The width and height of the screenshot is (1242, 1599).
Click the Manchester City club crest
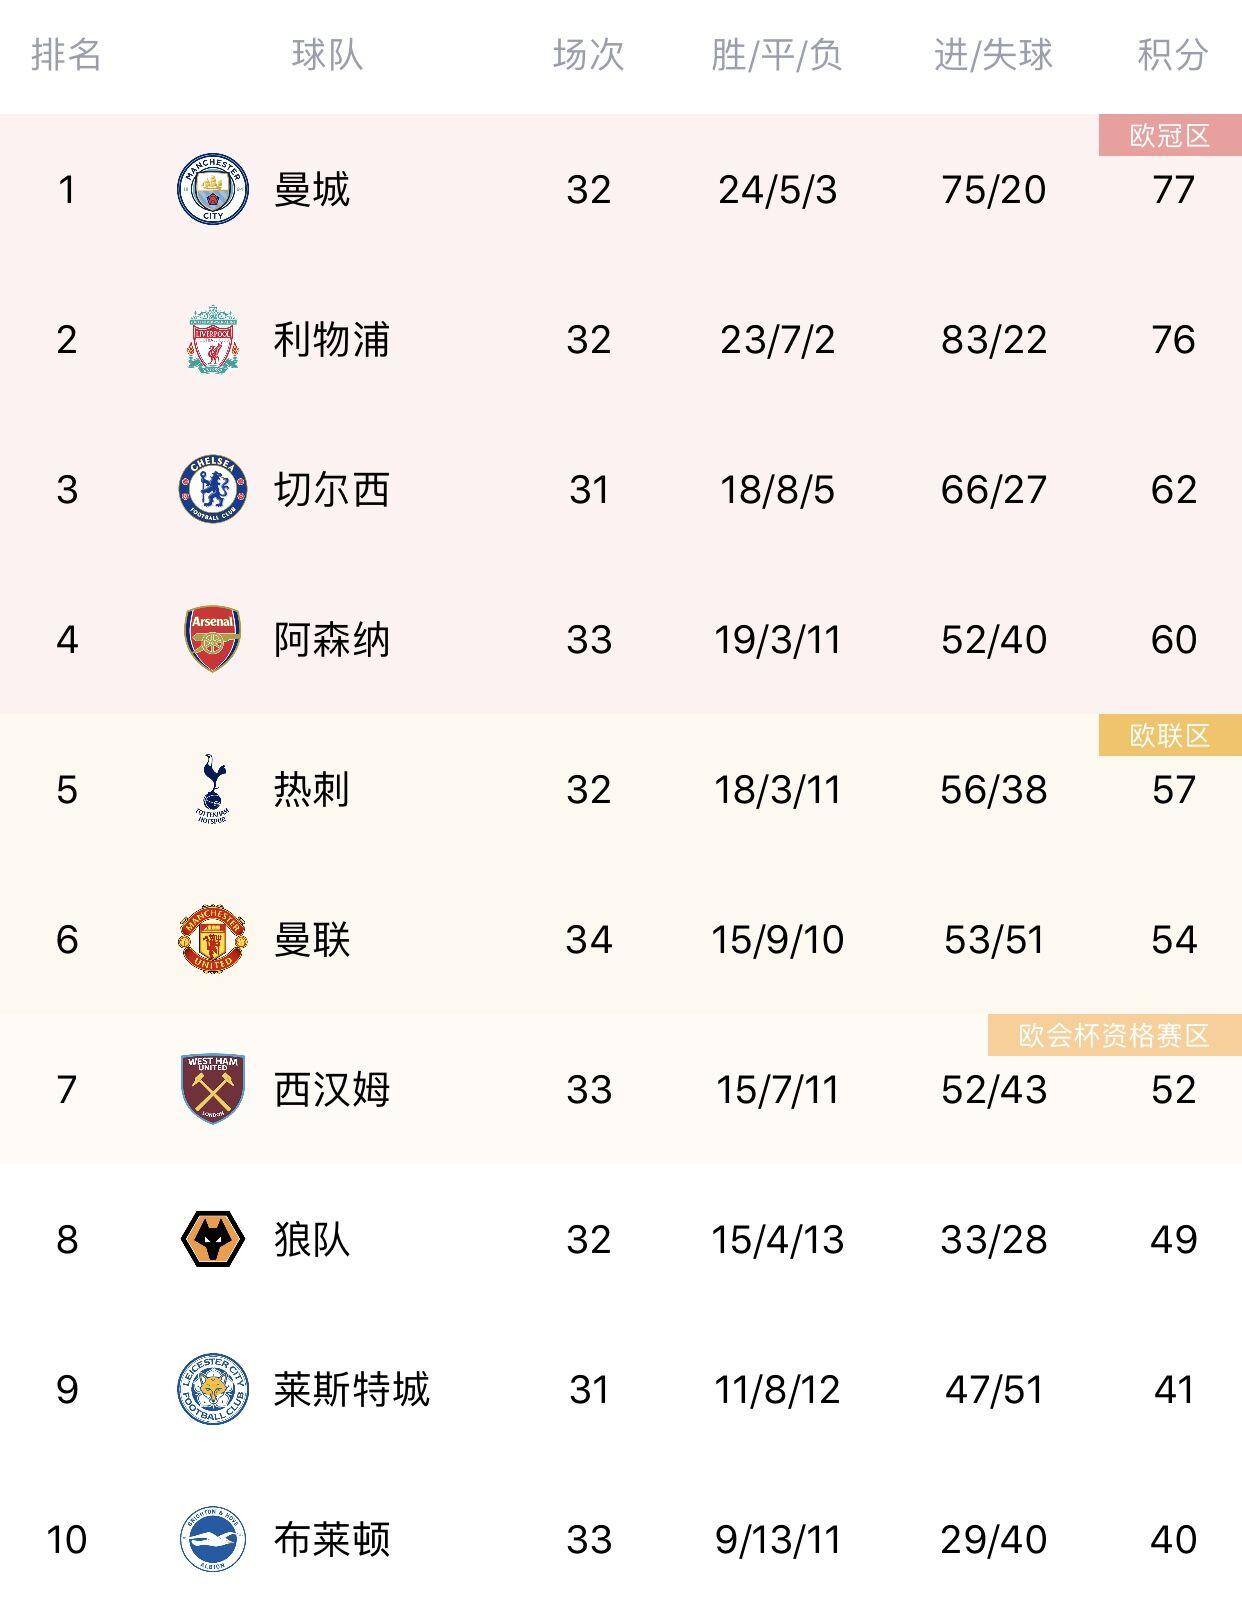click(212, 189)
